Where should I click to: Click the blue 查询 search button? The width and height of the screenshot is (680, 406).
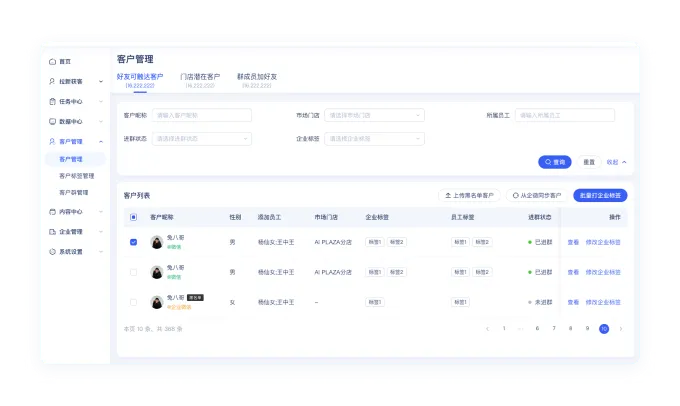click(554, 162)
